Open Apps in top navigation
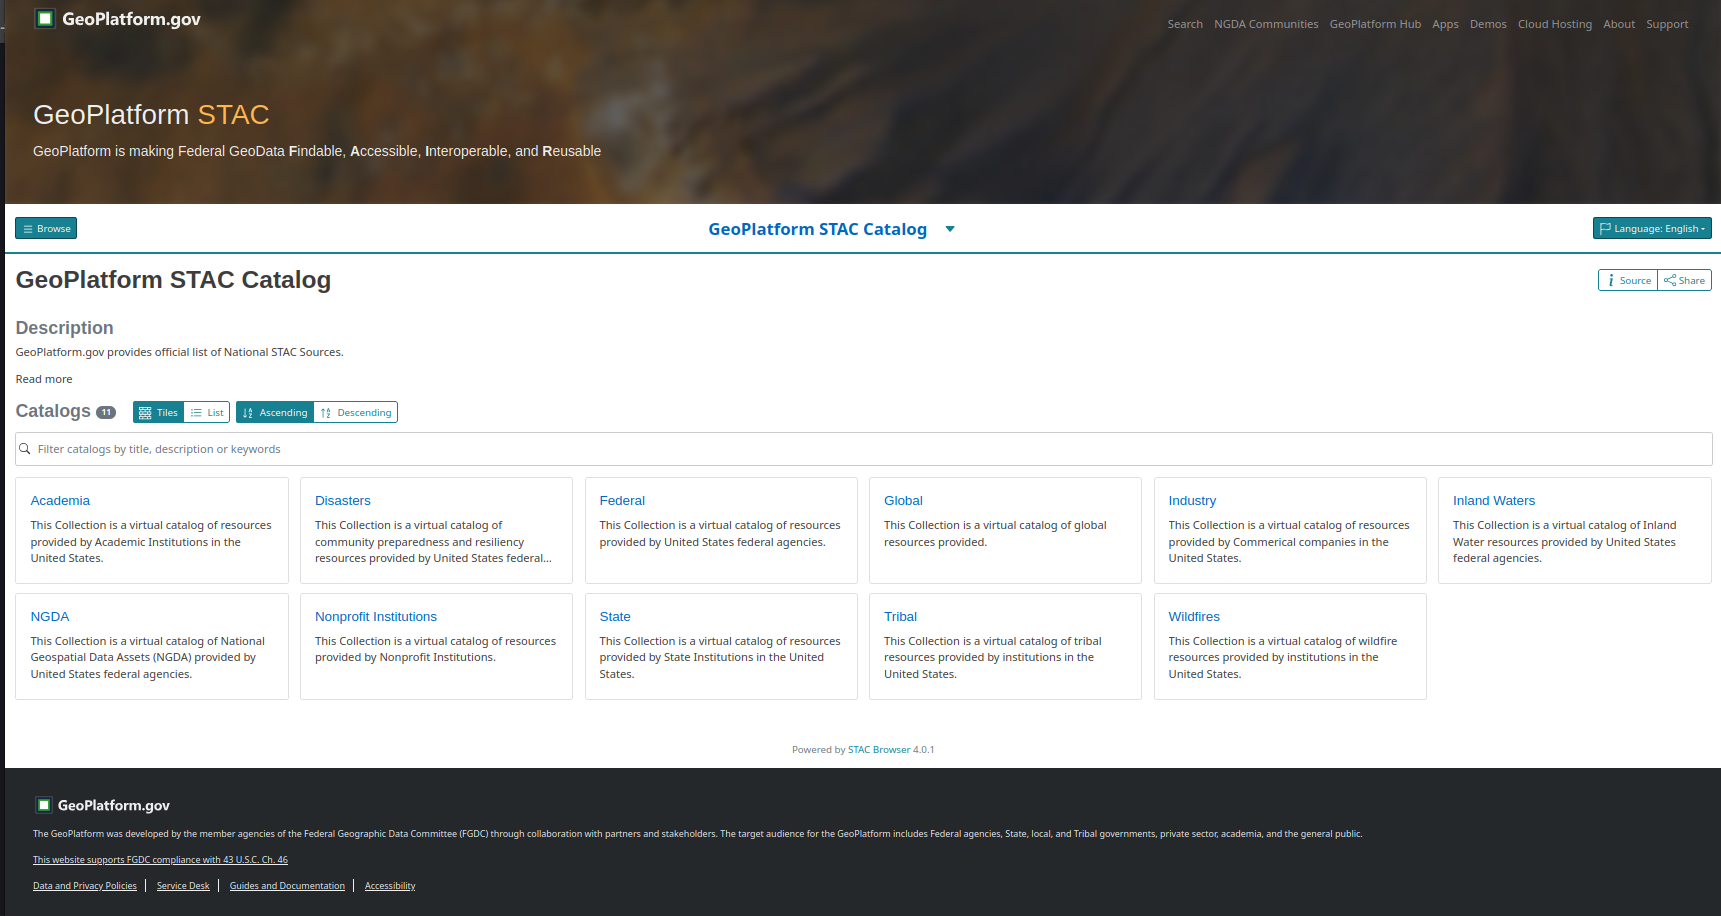 click(1445, 24)
